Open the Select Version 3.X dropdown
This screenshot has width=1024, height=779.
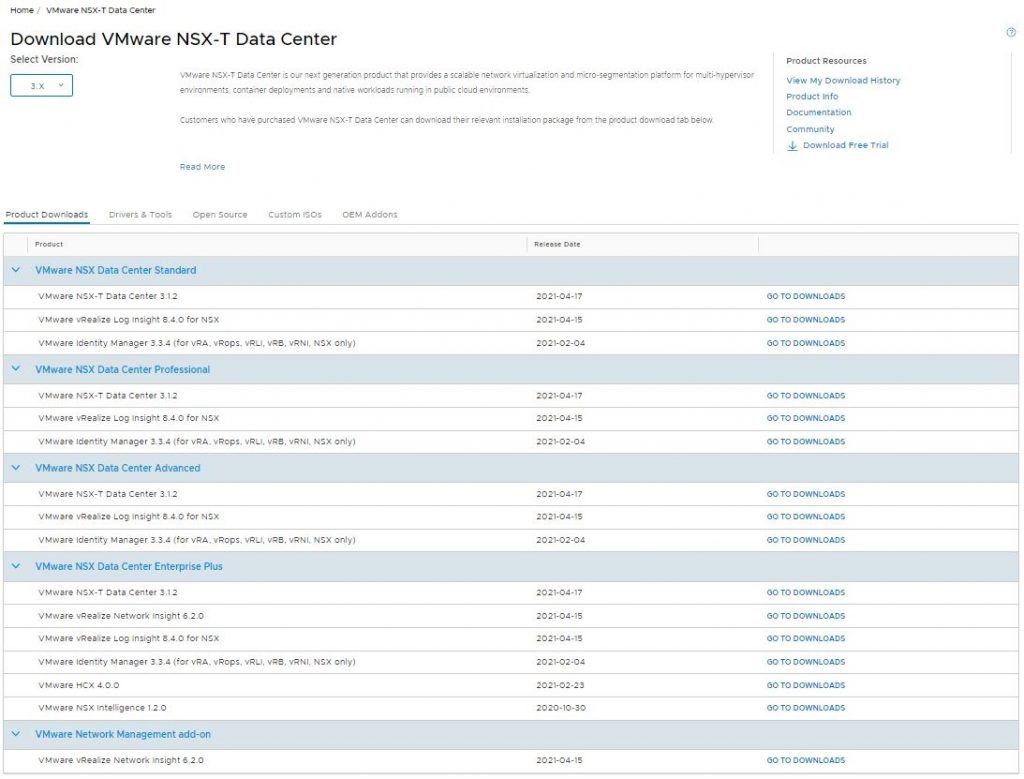(41, 86)
